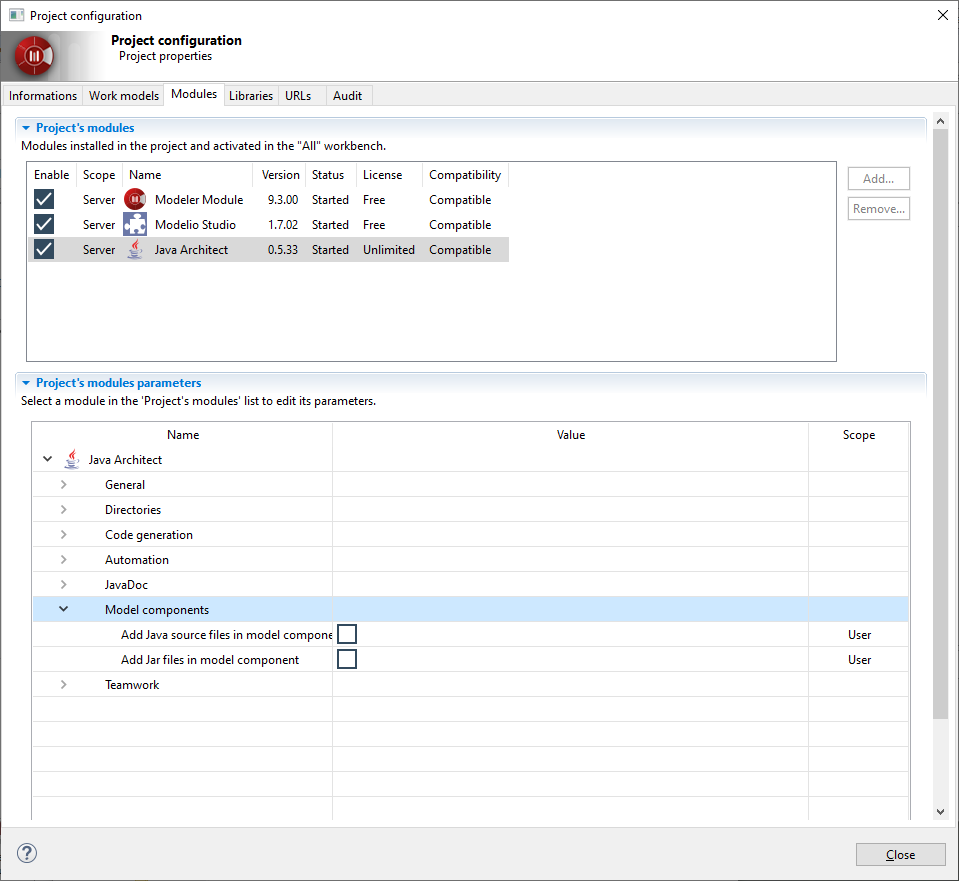959x881 pixels.
Task: Expand the General parameters group
Action: point(64,485)
